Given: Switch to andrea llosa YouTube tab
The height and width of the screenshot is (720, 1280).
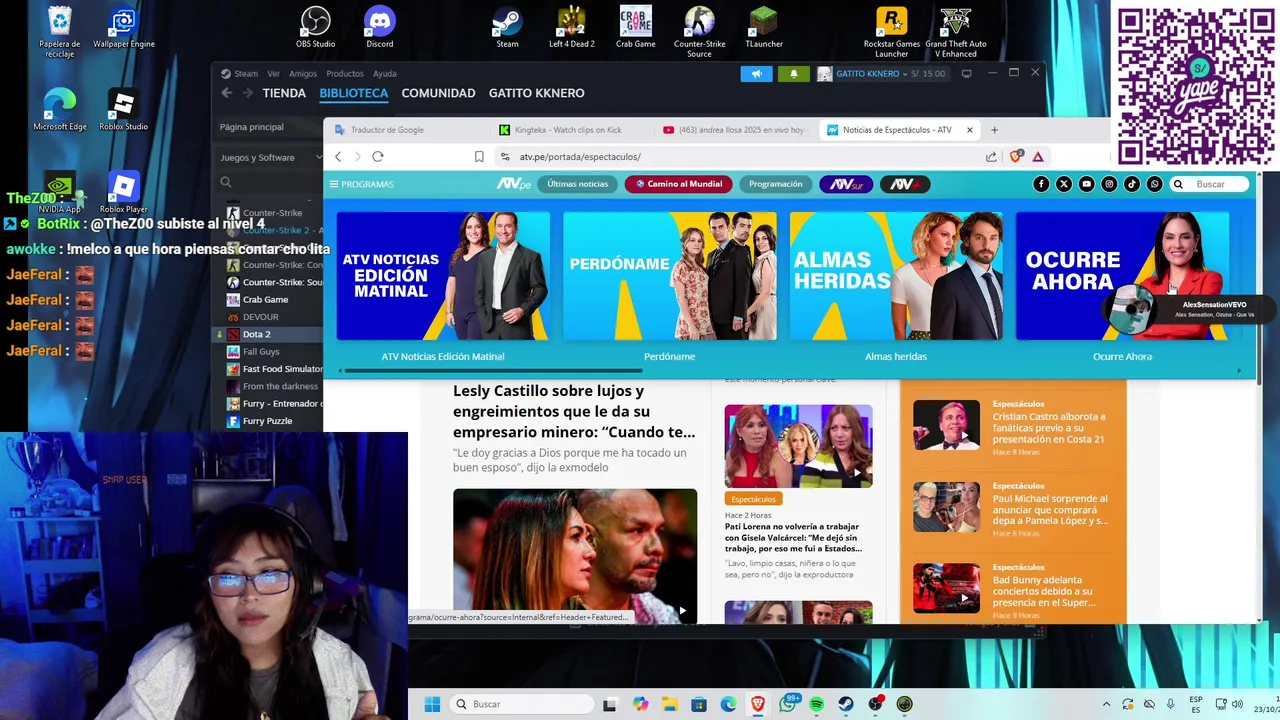Looking at the screenshot, I should (x=734, y=130).
